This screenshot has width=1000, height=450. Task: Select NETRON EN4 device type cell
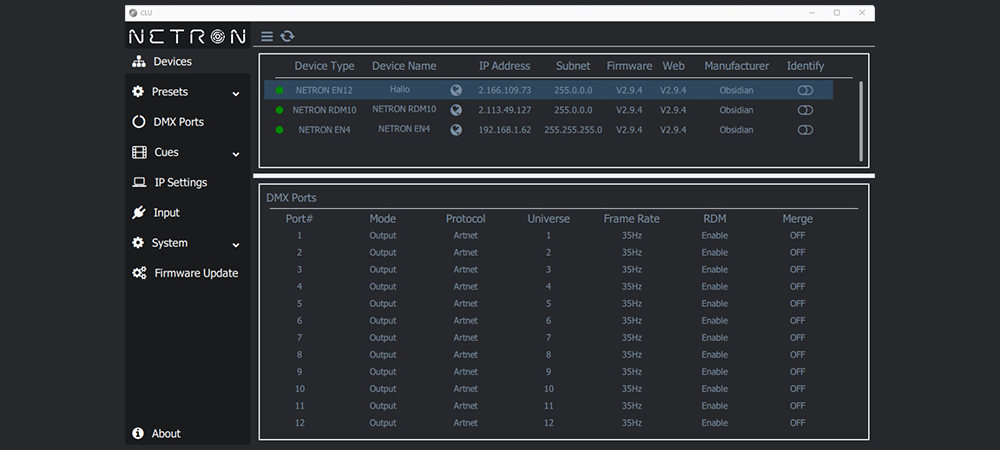pos(324,130)
